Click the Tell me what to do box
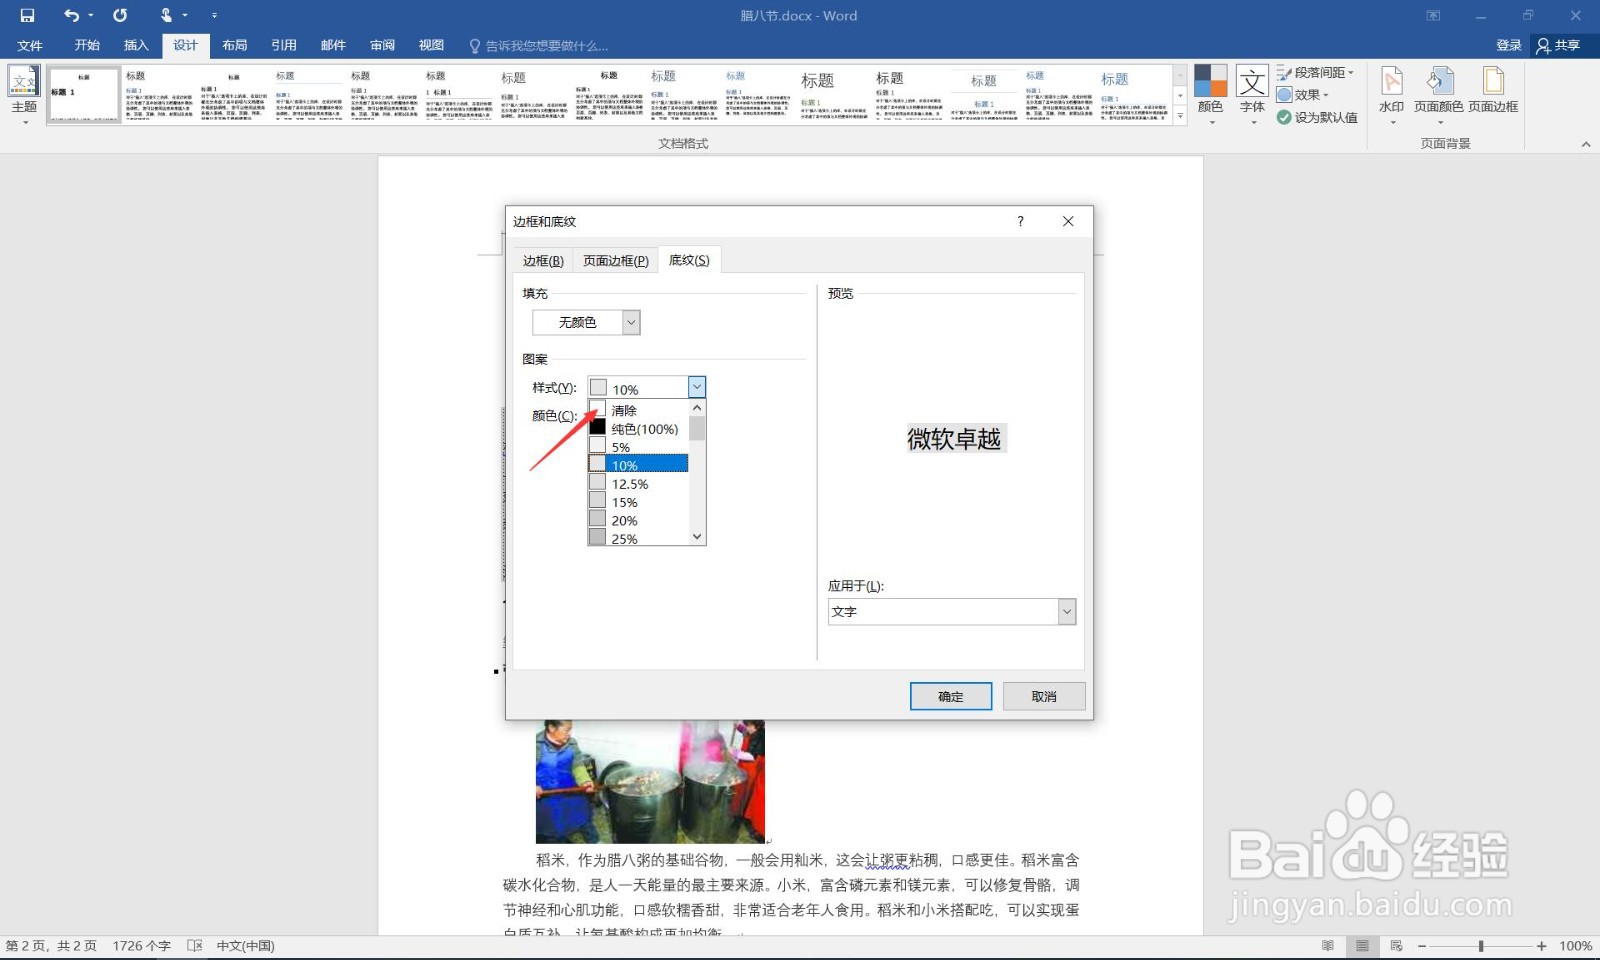 538,45
